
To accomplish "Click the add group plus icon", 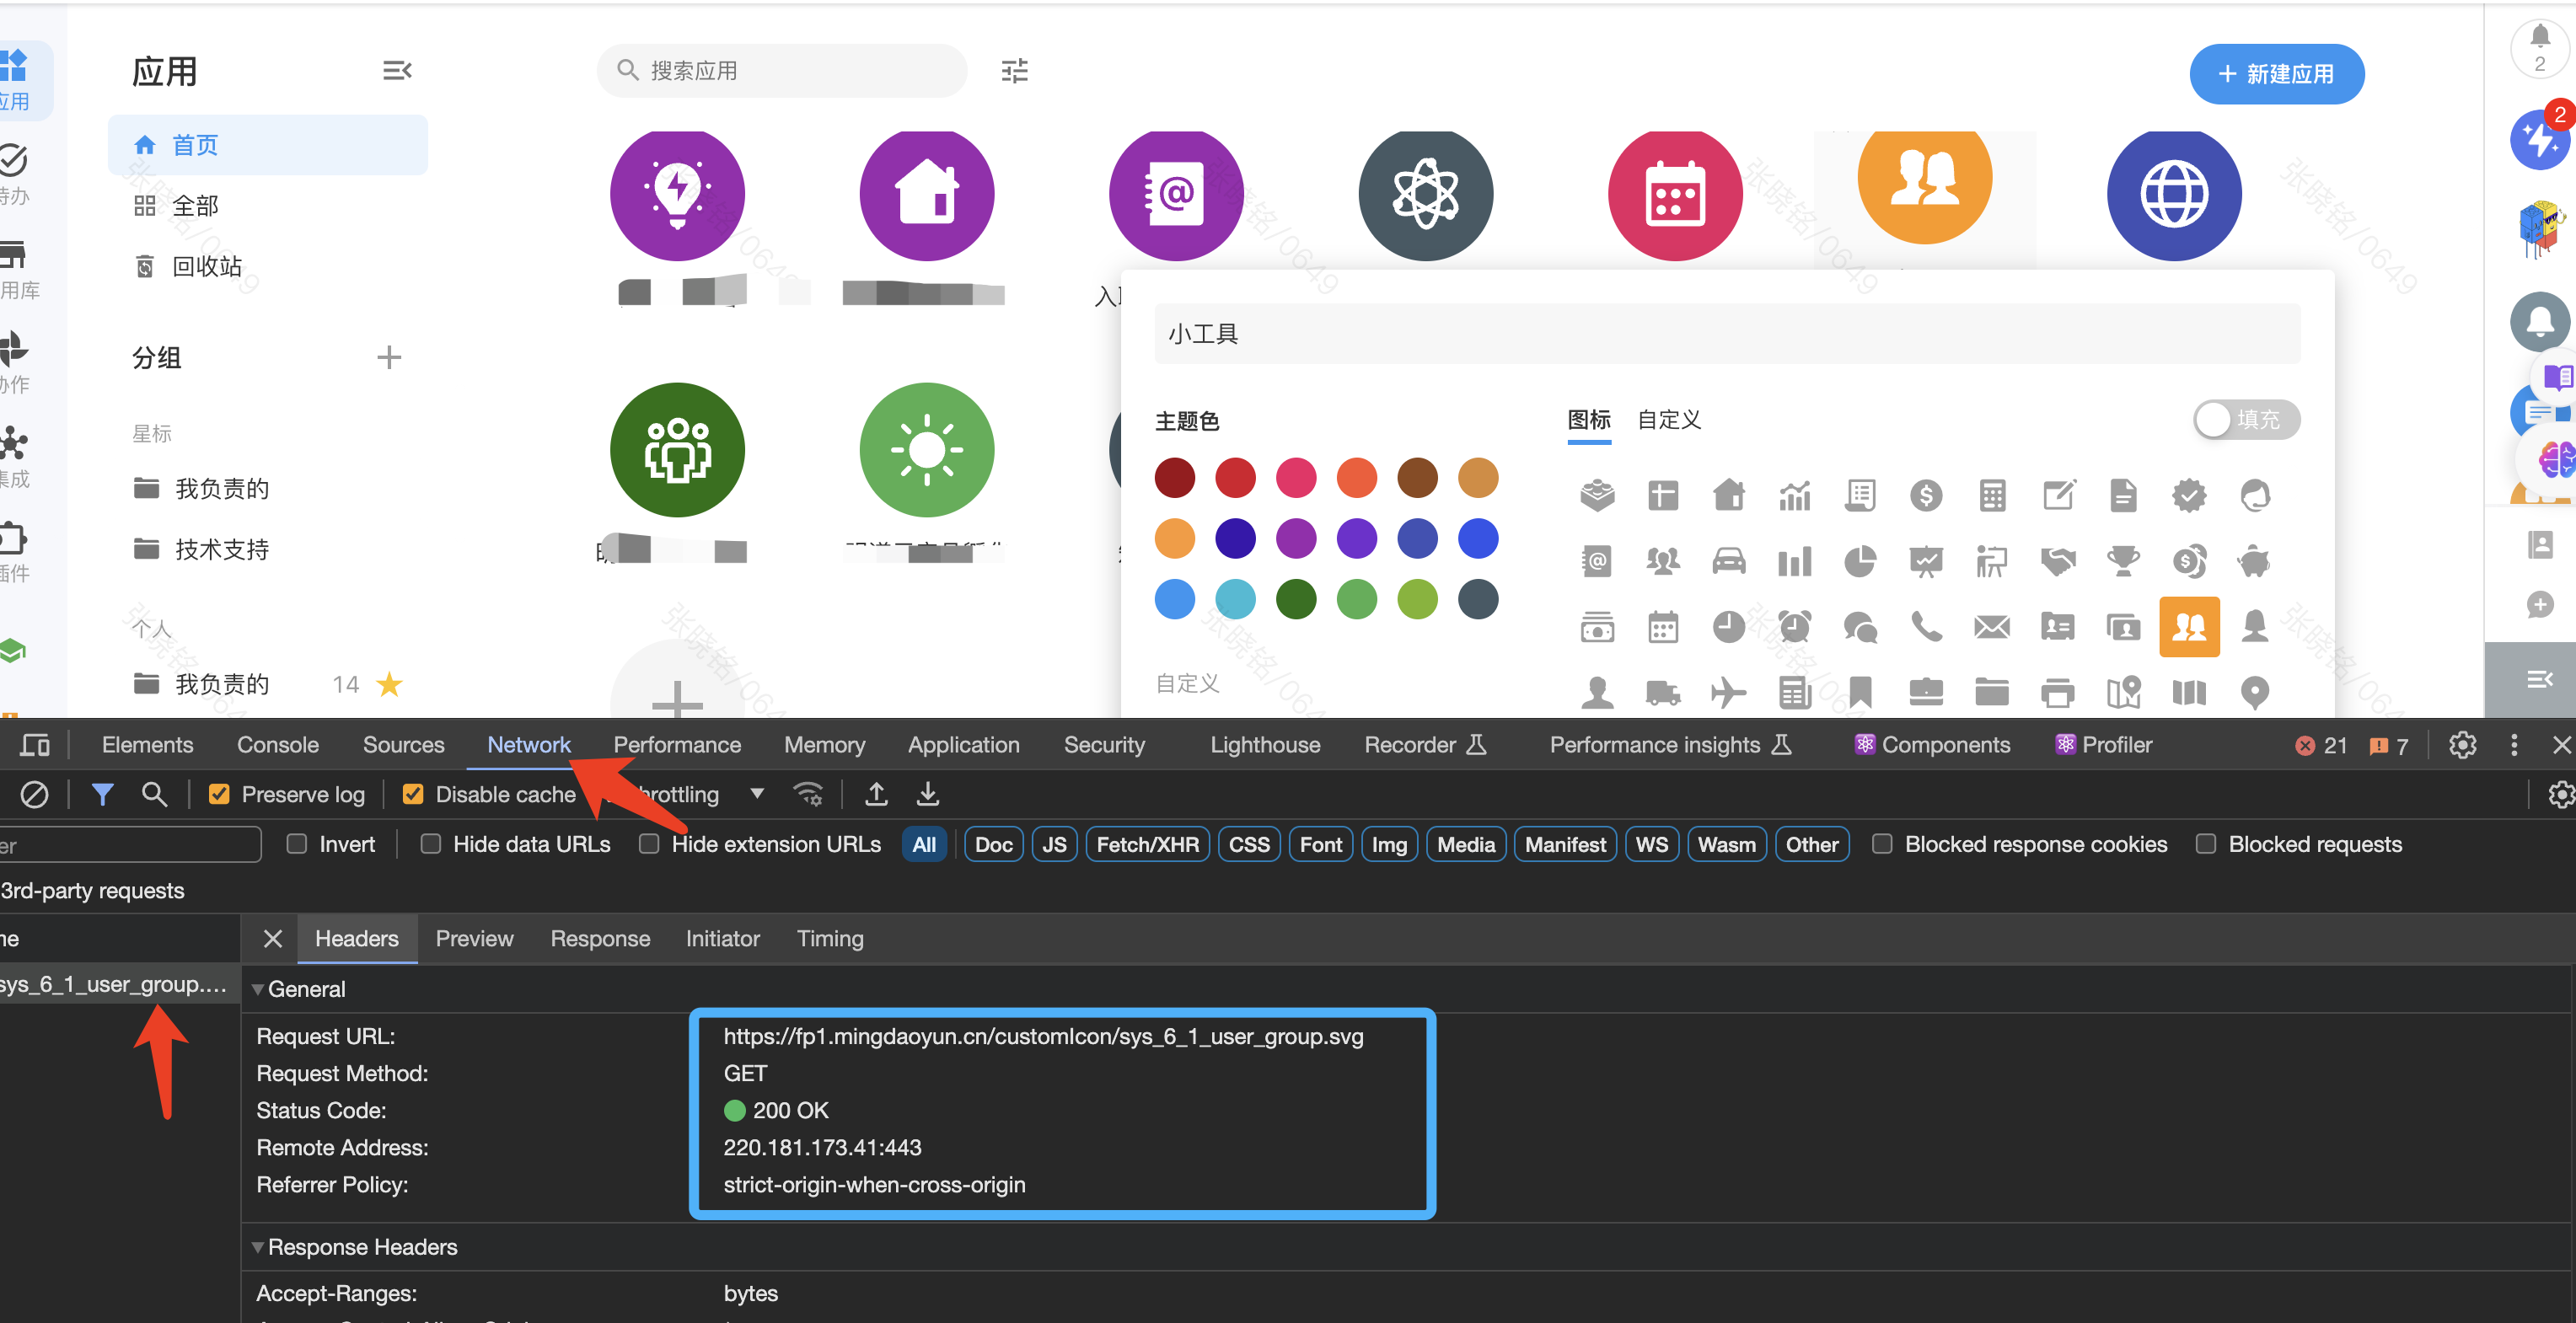I will click(389, 357).
